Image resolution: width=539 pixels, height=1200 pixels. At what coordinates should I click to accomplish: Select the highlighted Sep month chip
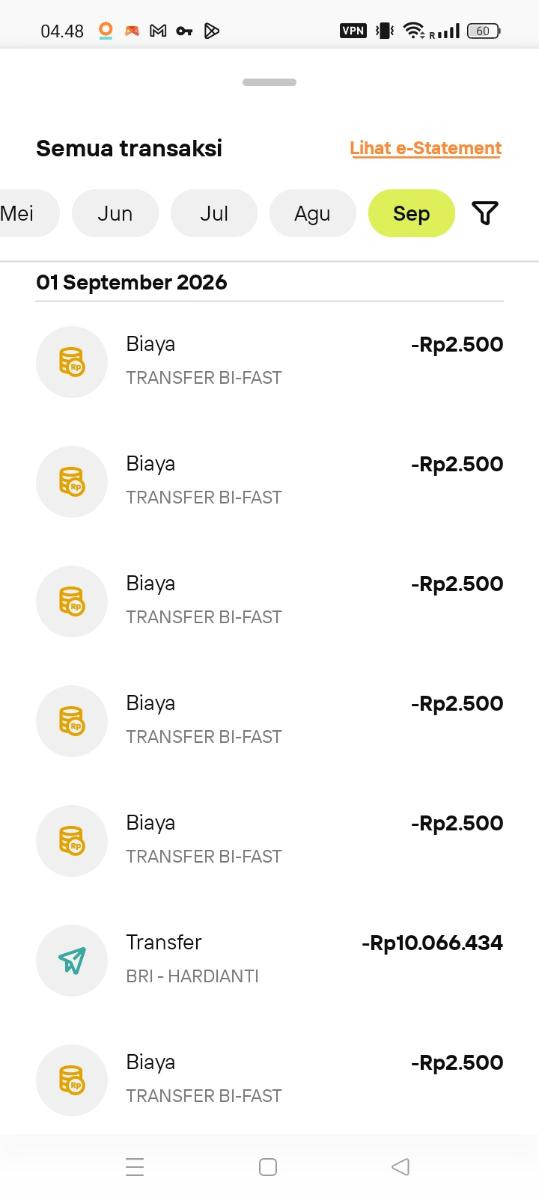(411, 213)
